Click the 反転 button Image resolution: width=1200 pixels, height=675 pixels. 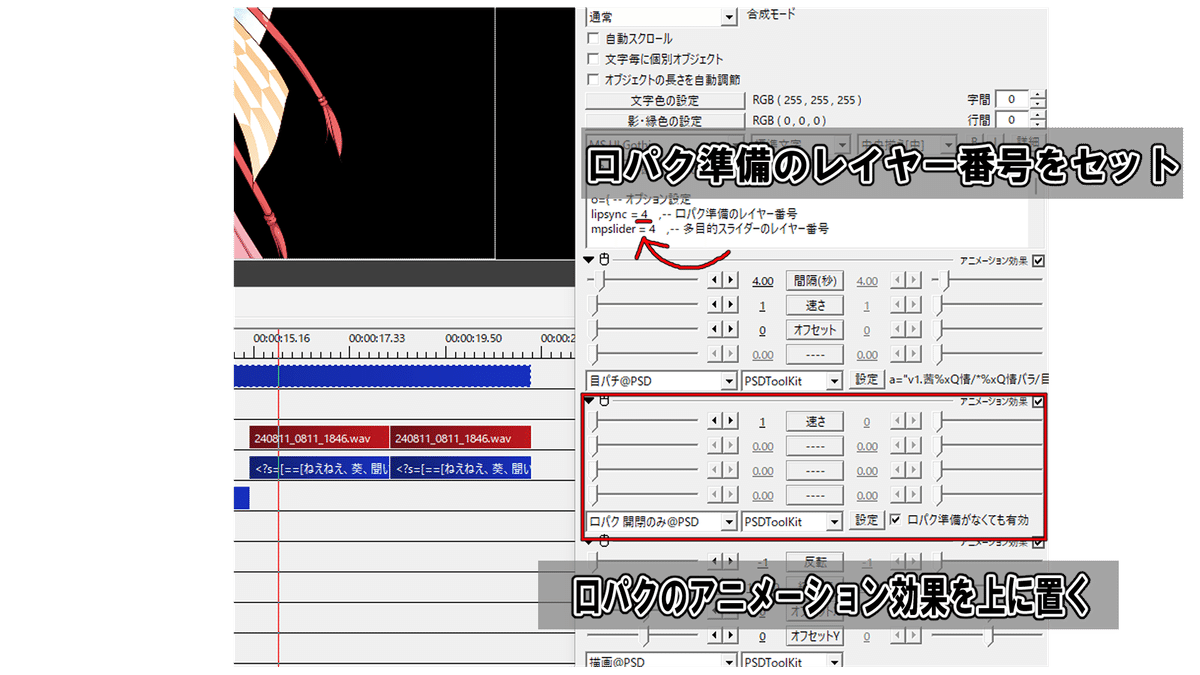click(x=817, y=560)
